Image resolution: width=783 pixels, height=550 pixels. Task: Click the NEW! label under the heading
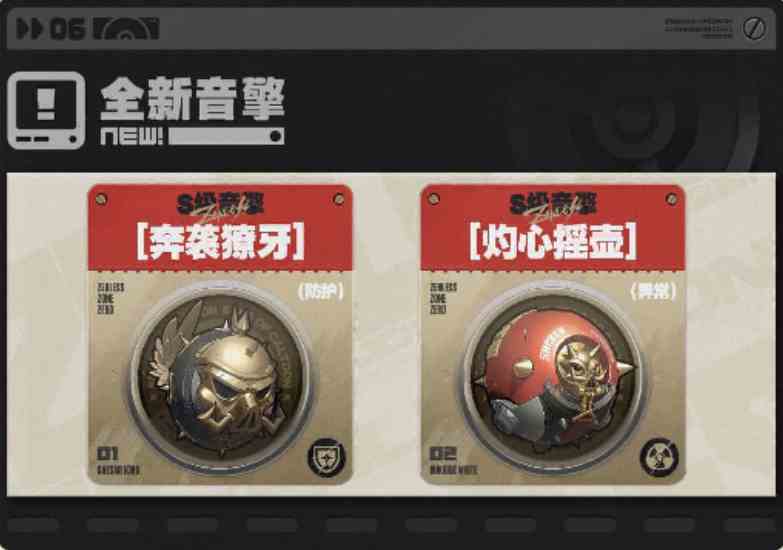[x=132, y=136]
